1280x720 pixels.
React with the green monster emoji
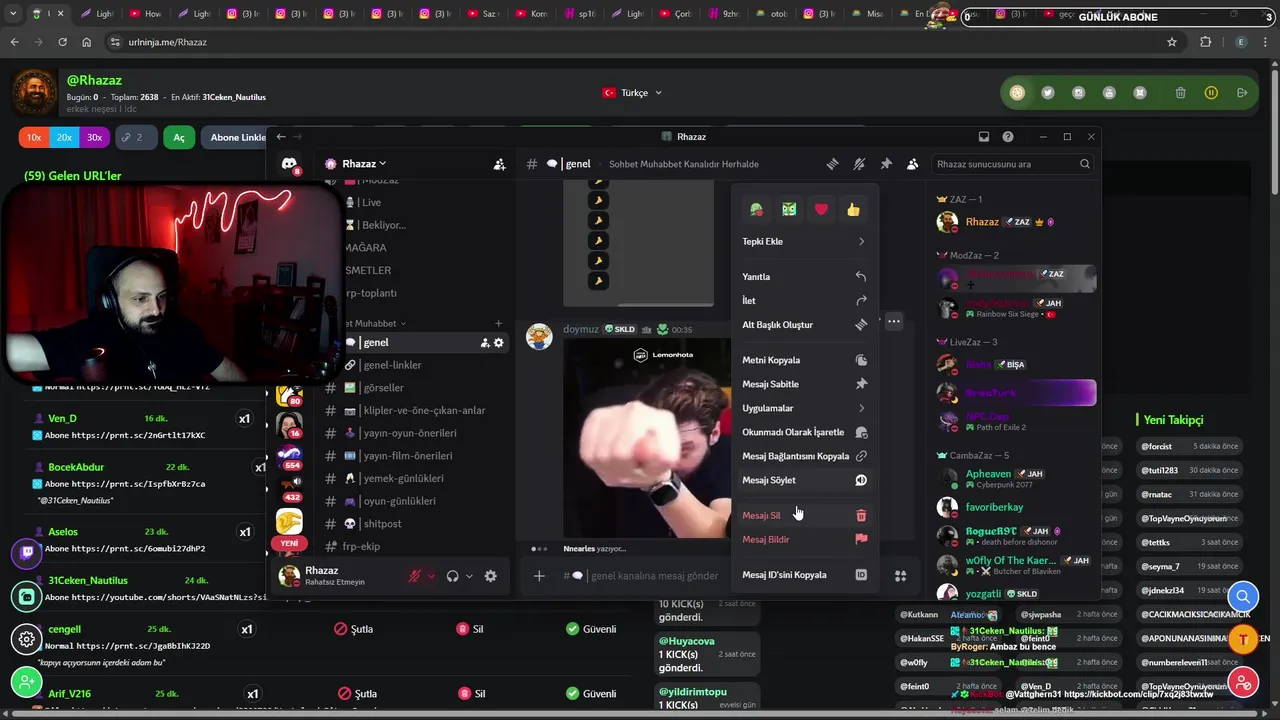pos(789,209)
